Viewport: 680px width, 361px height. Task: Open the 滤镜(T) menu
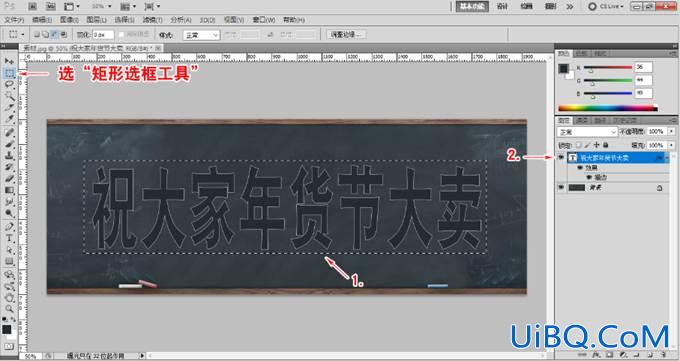pos(152,20)
